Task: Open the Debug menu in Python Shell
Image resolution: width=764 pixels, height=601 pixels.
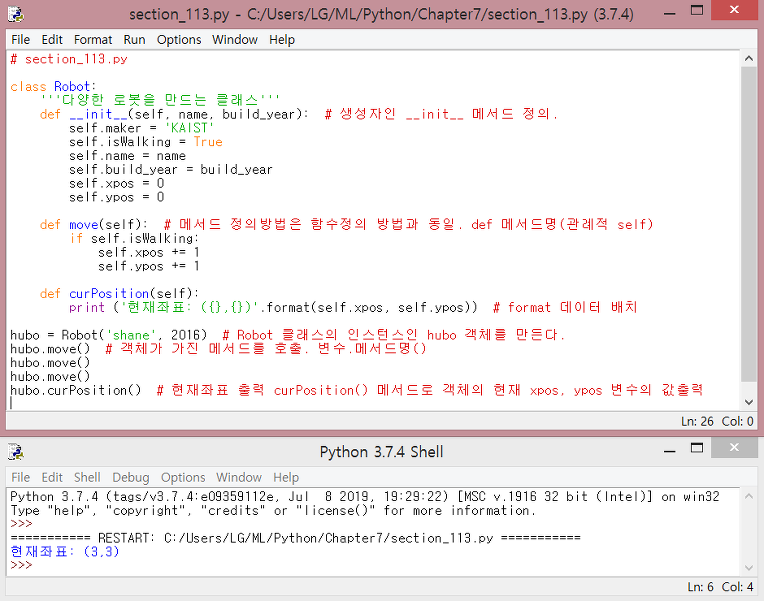Action: click(131, 477)
